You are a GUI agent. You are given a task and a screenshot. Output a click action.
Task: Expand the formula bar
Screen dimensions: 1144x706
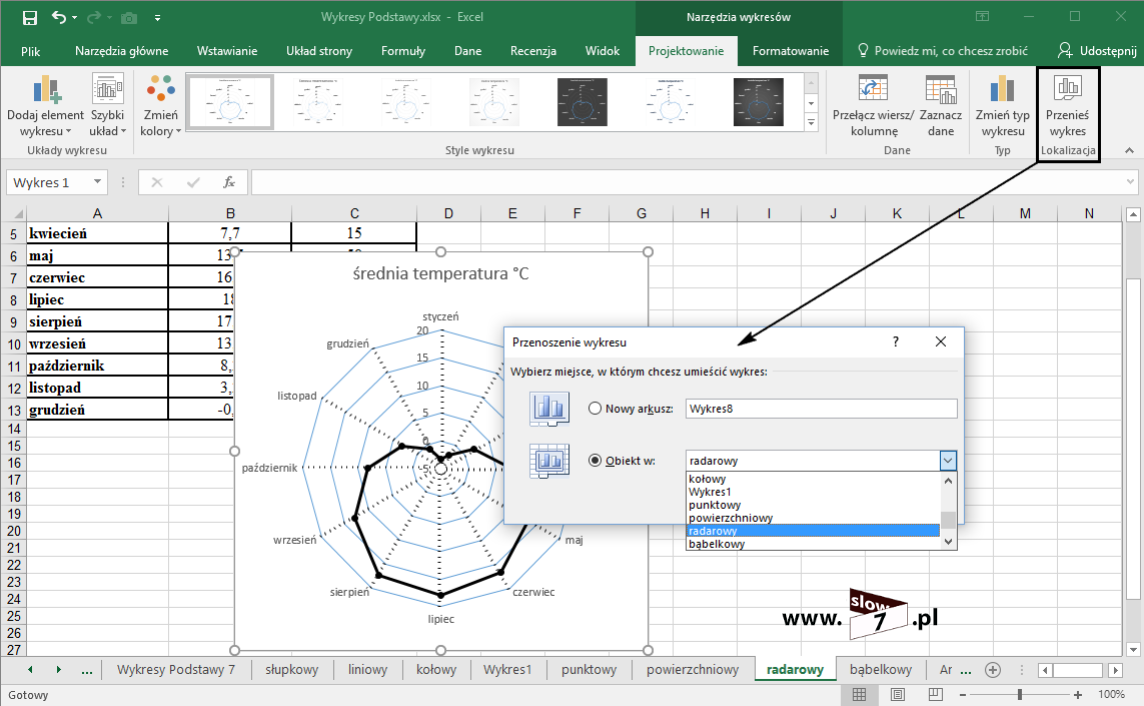1130,182
